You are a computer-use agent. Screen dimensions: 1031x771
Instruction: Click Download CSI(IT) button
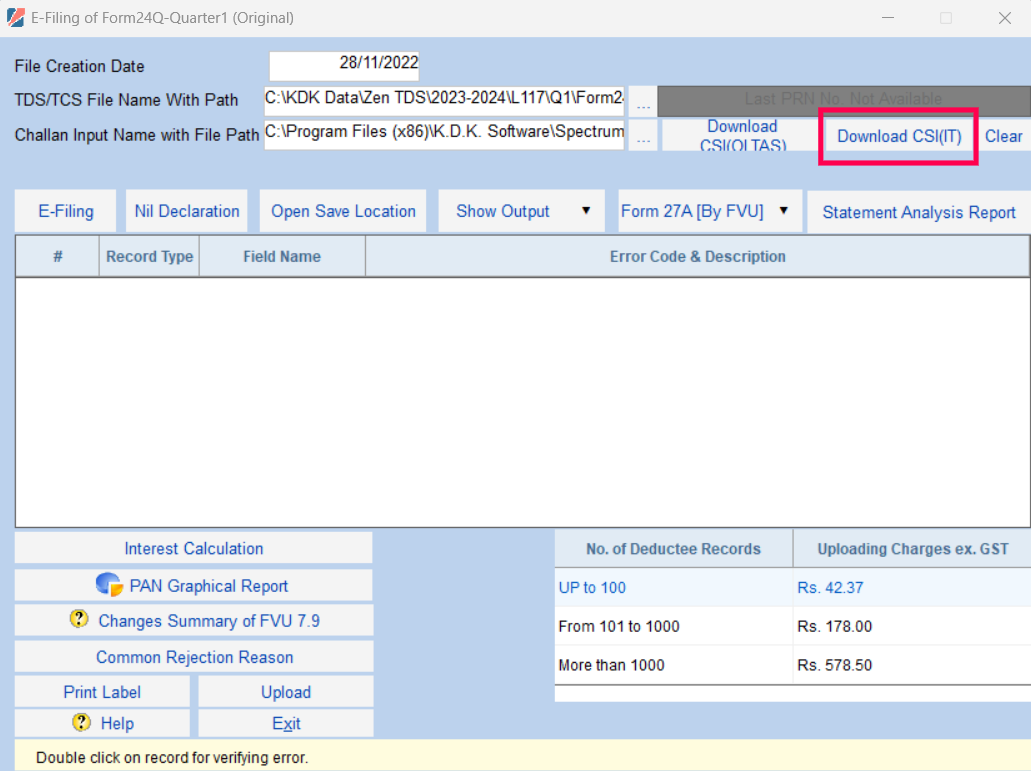tap(899, 136)
